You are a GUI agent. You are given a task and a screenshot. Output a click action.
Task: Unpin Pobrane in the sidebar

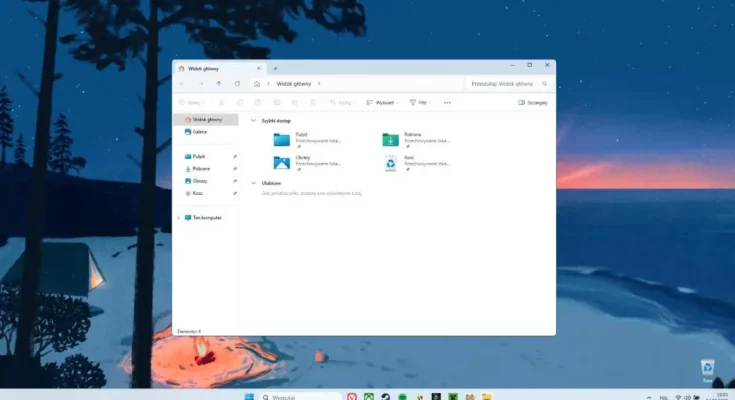pos(235,169)
